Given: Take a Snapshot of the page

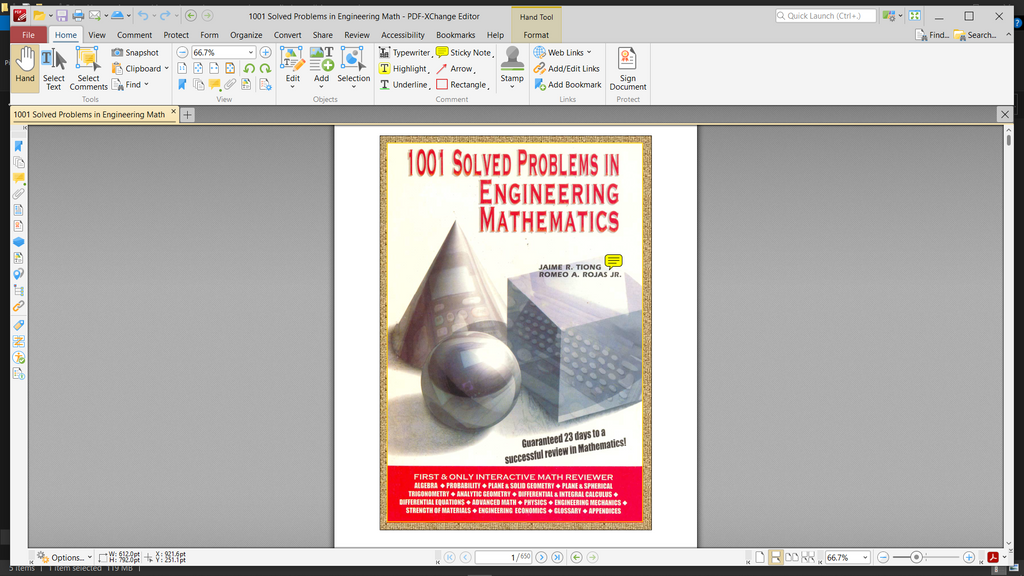Looking at the screenshot, I should [x=135, y=52].
